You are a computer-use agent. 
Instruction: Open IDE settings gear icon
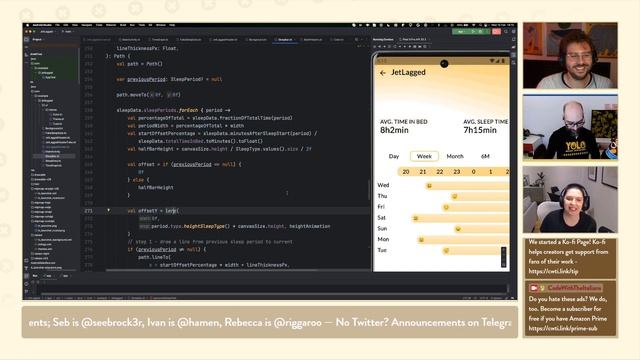point(513,31)
